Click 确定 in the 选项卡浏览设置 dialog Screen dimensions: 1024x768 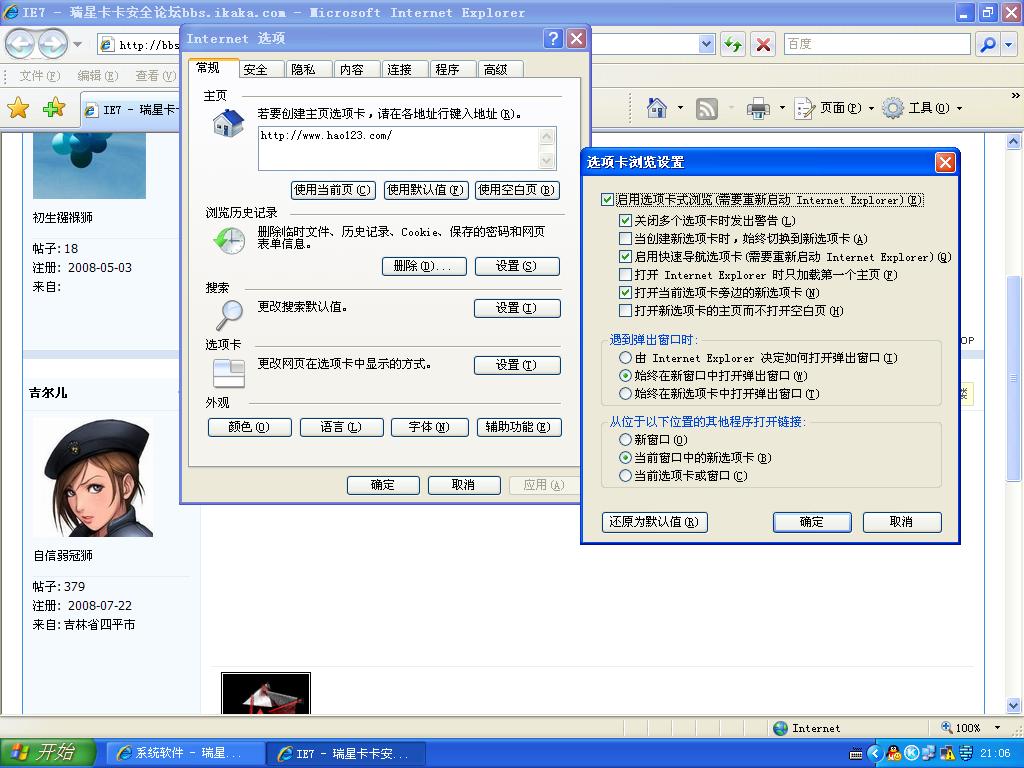pos(812,522)
